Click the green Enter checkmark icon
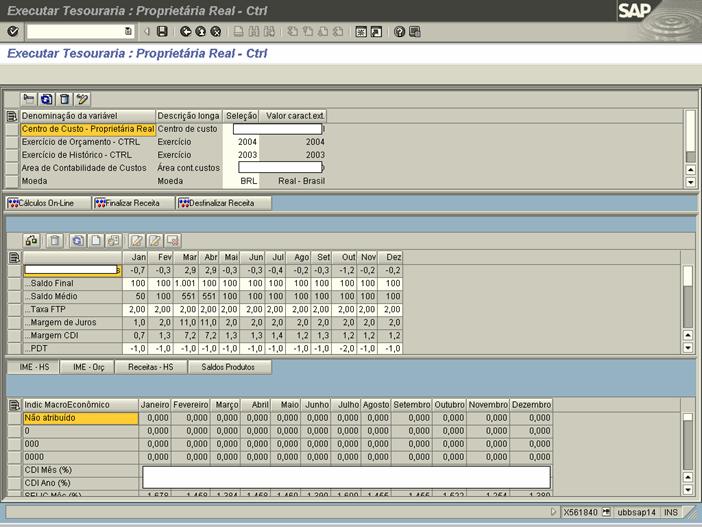 click(x=13, y=31)
